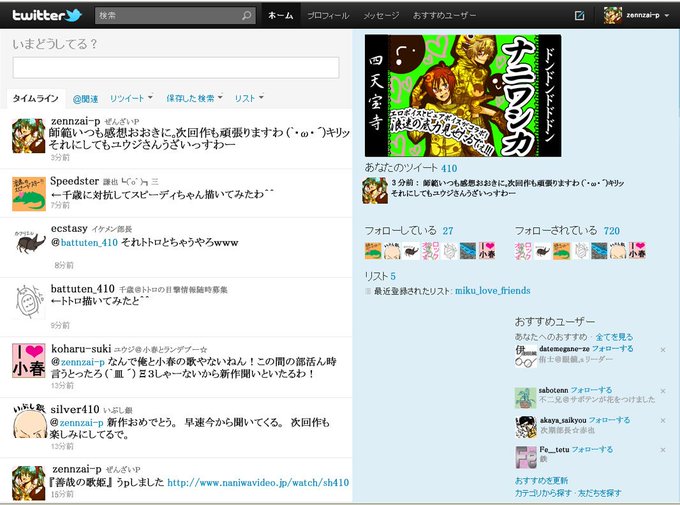Open 8分前 timestamp on ecstasy tweet
680x505 pixels.
coord(64,265)
